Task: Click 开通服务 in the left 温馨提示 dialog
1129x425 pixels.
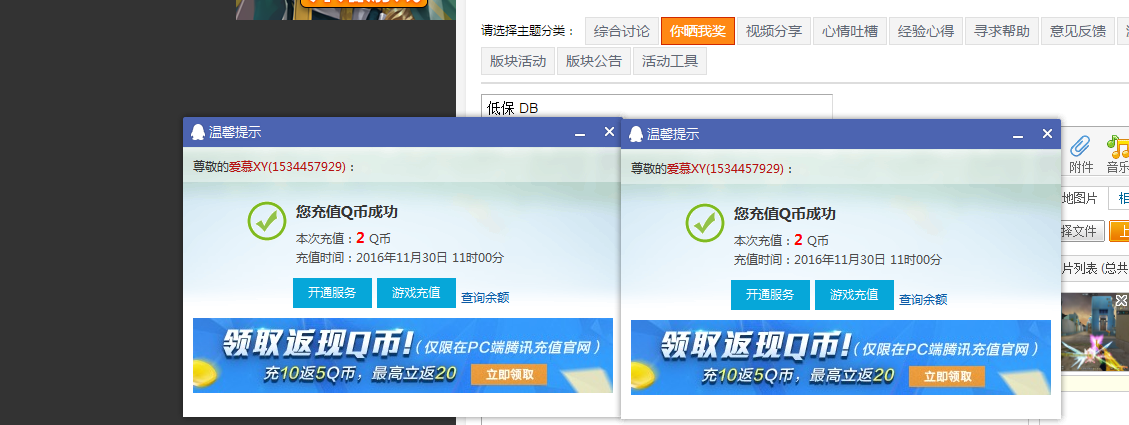Action: click(332, 293)
